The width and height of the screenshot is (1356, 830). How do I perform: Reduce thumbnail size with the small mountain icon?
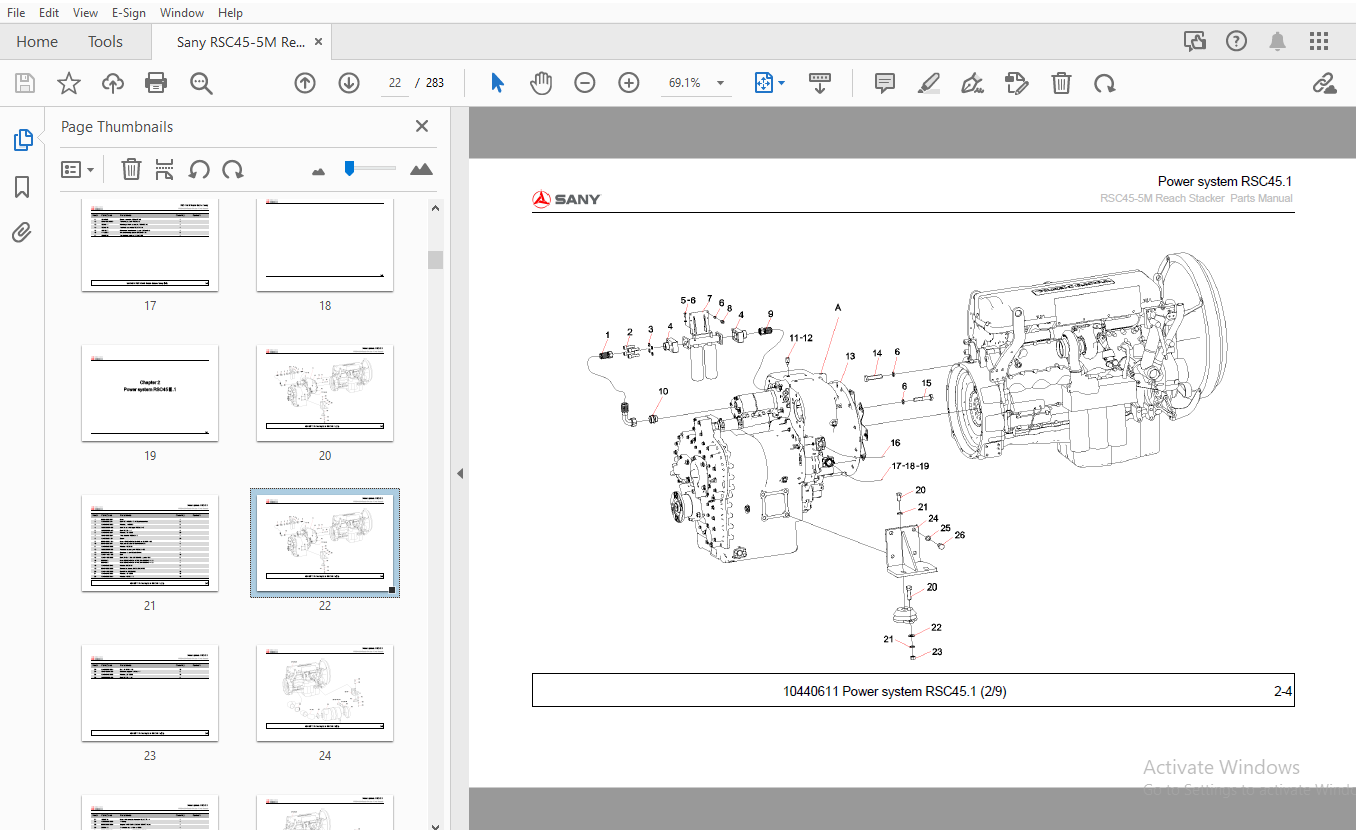click(318, 171)
